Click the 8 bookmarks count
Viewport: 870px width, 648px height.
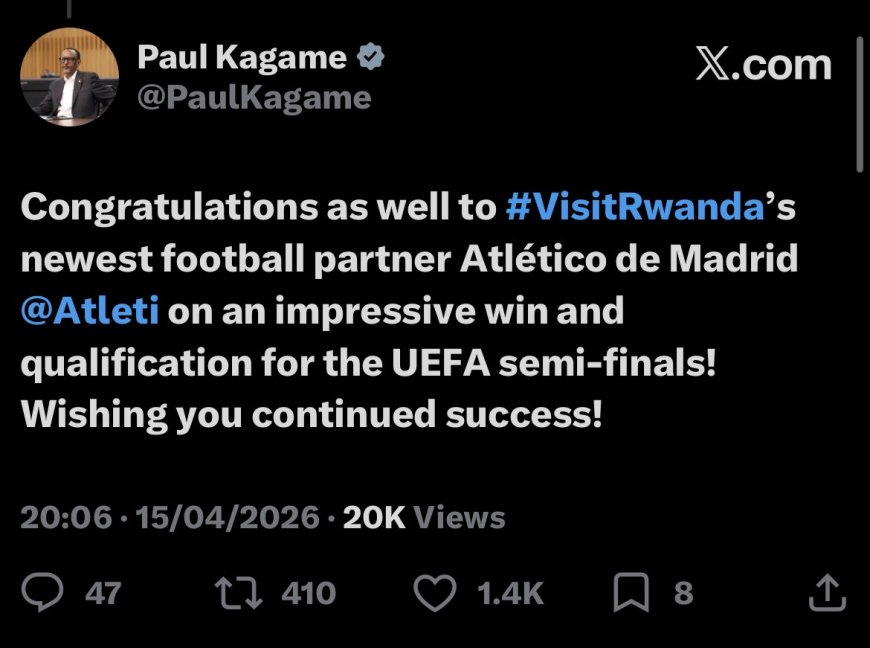click(683, 593)
